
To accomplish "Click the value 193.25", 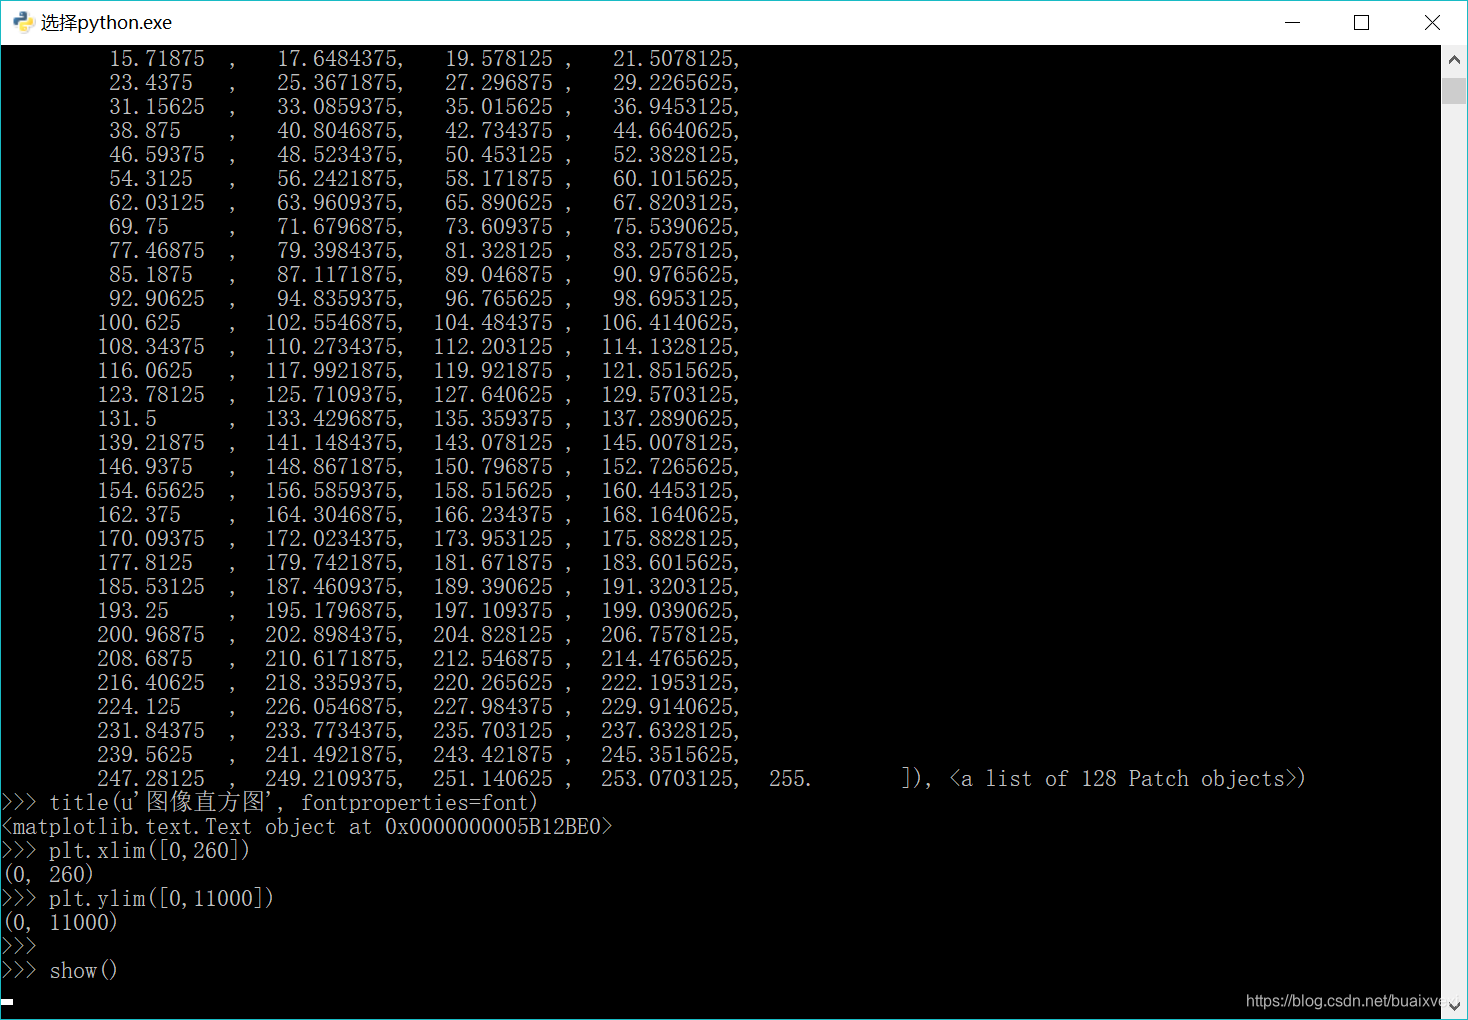I will point(133,610).
